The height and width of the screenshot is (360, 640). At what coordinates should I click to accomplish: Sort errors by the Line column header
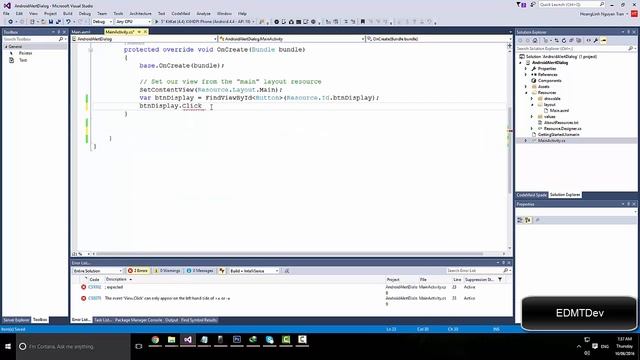point(457,280)
